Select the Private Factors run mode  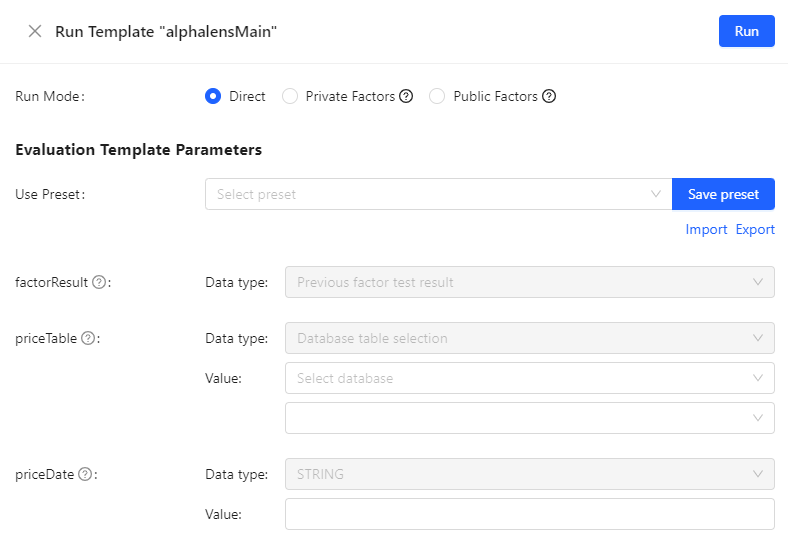tap(290, 97)
